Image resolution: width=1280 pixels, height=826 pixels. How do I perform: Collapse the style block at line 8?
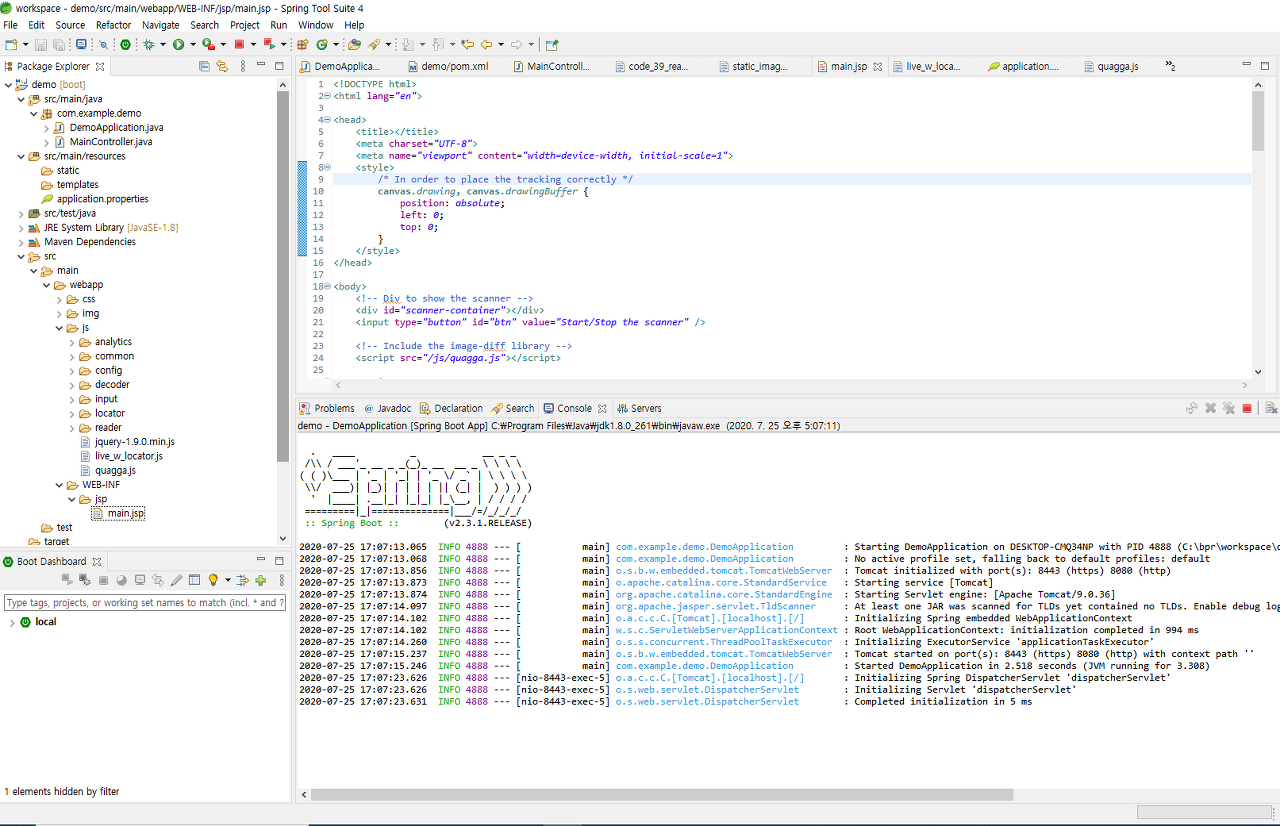pos(327,168)
